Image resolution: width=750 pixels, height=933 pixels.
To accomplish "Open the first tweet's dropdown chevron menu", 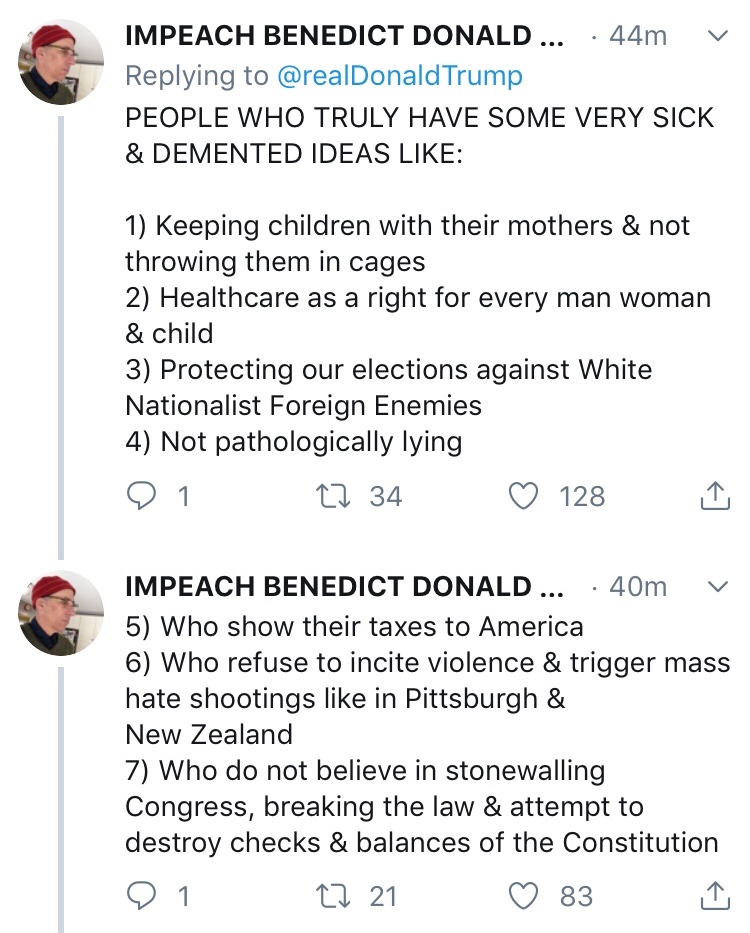I will (717, 36).
